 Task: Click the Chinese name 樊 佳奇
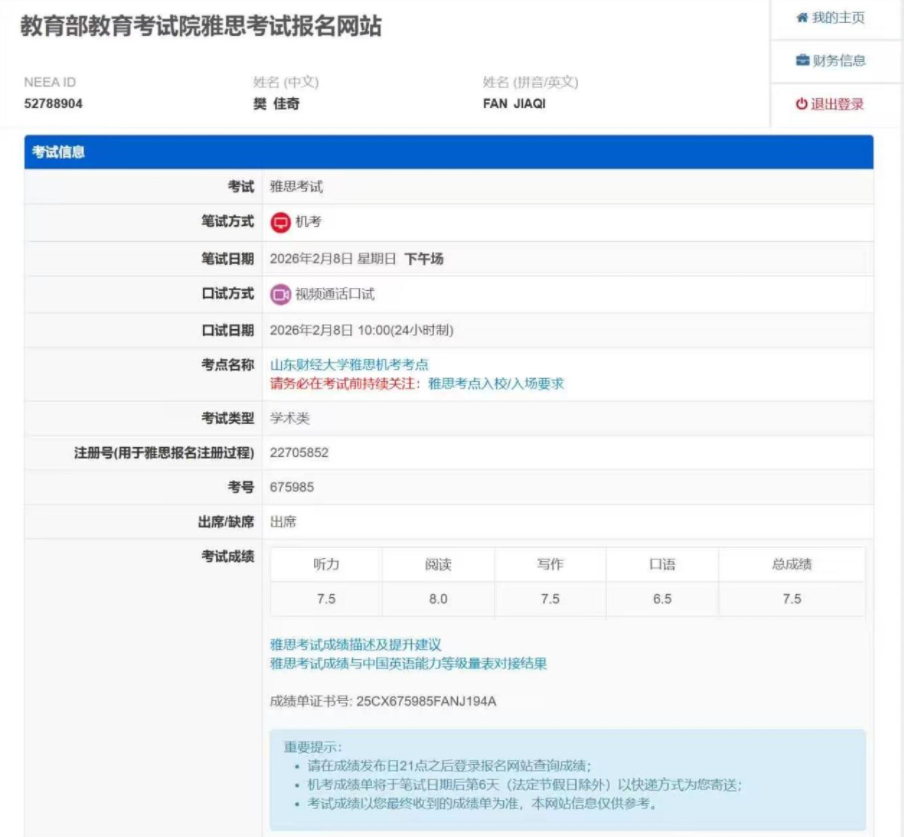point(276,104)
